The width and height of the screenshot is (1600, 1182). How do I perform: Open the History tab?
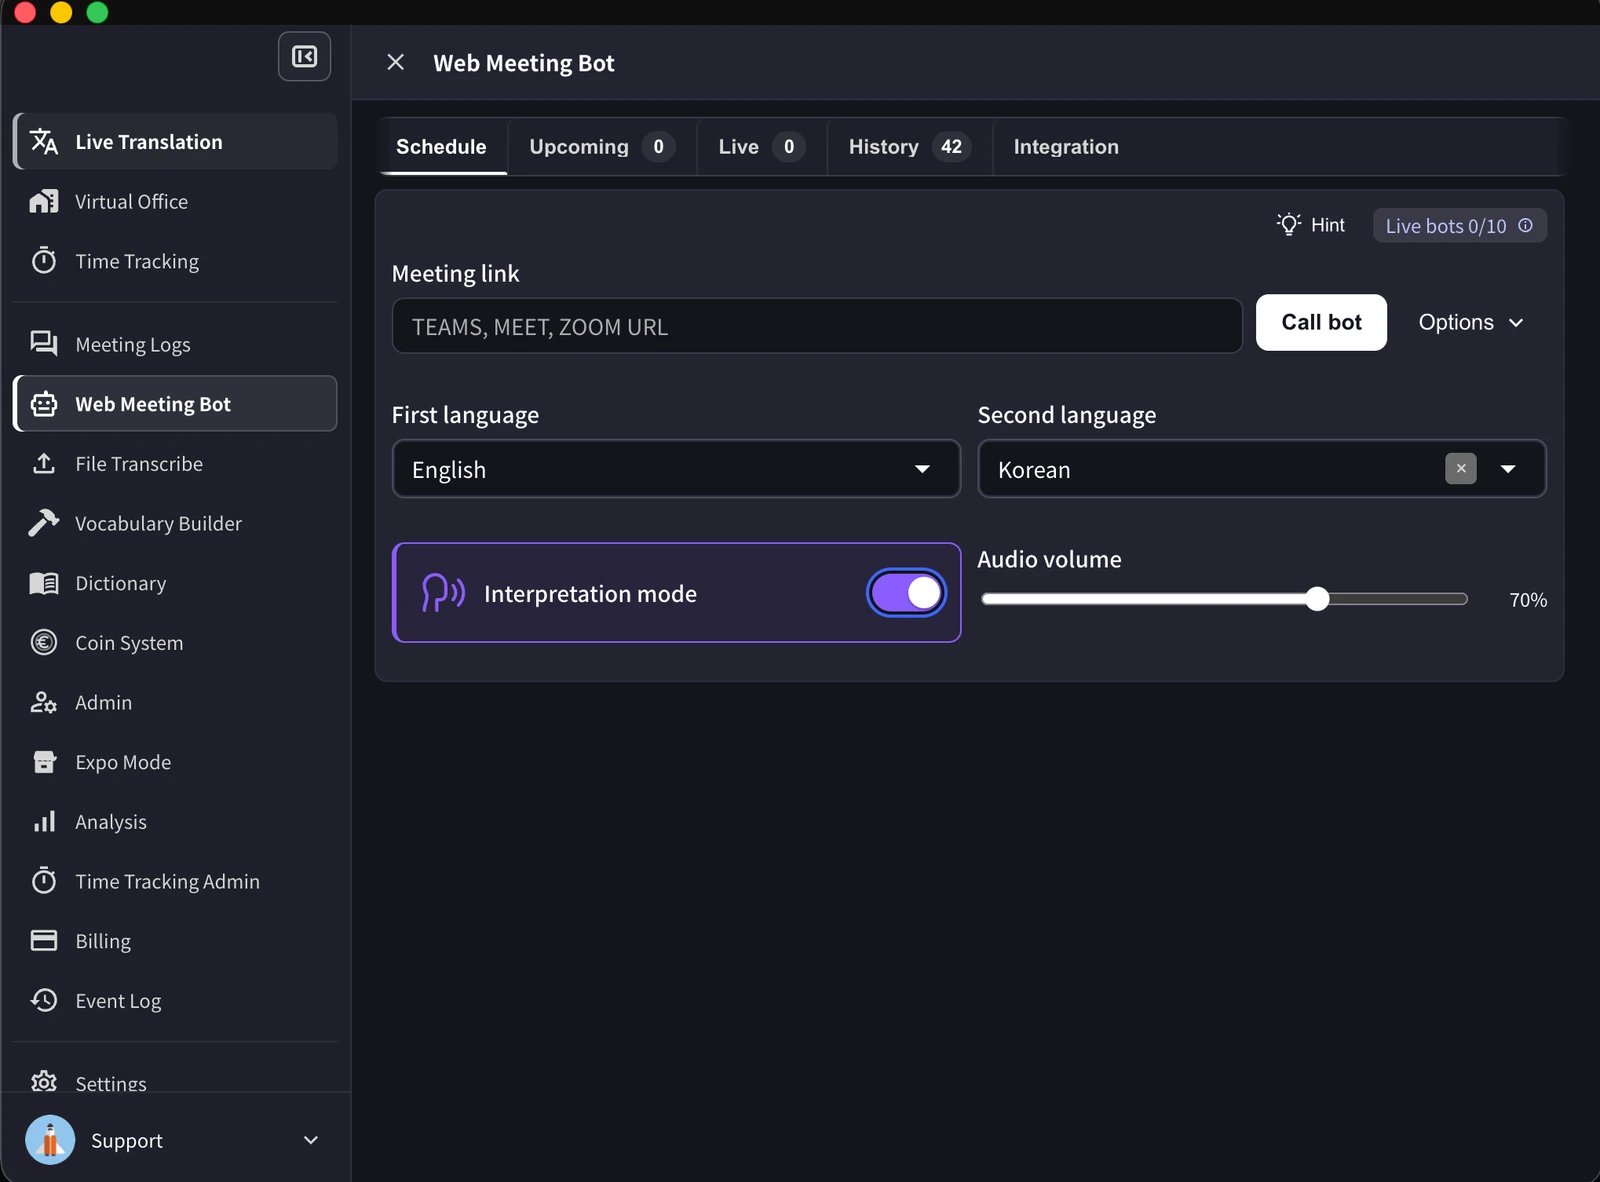(x=909, y=147)
